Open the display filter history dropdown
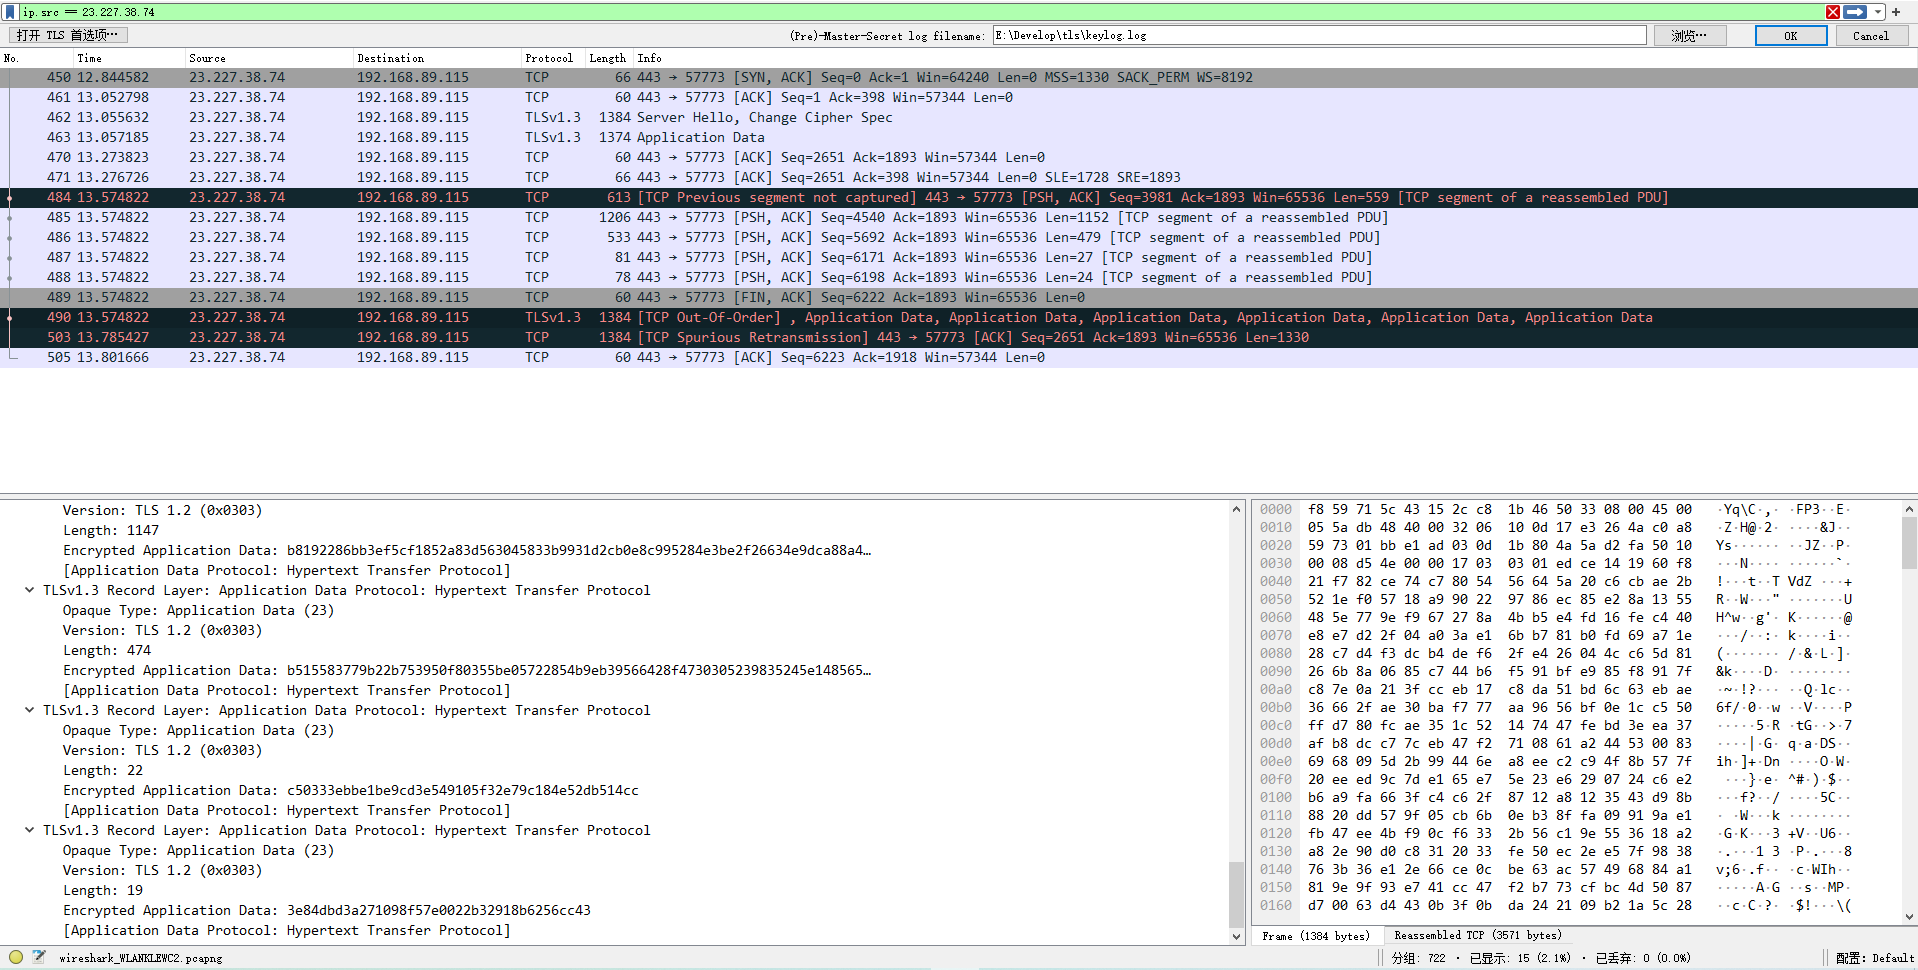Image resolution: width=1918 pixels, height=970 pixels. pyautogui.click(x=1877, y=12)
